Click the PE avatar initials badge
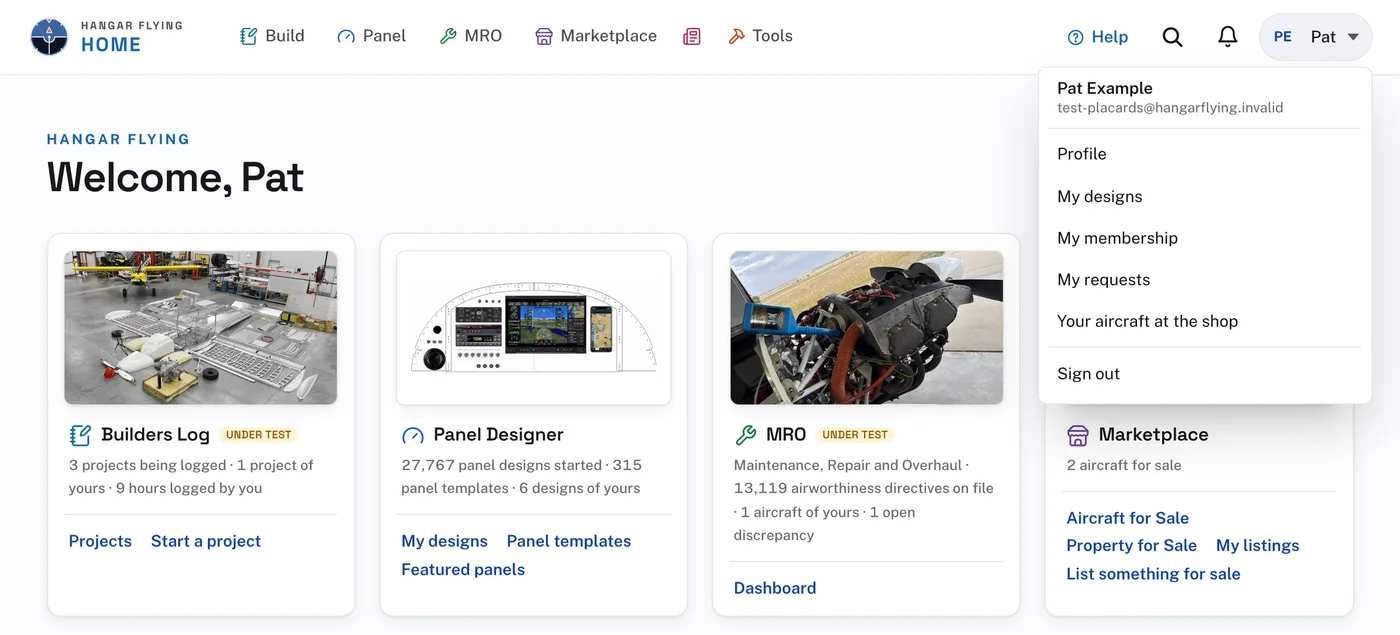 pos(1283,37)
